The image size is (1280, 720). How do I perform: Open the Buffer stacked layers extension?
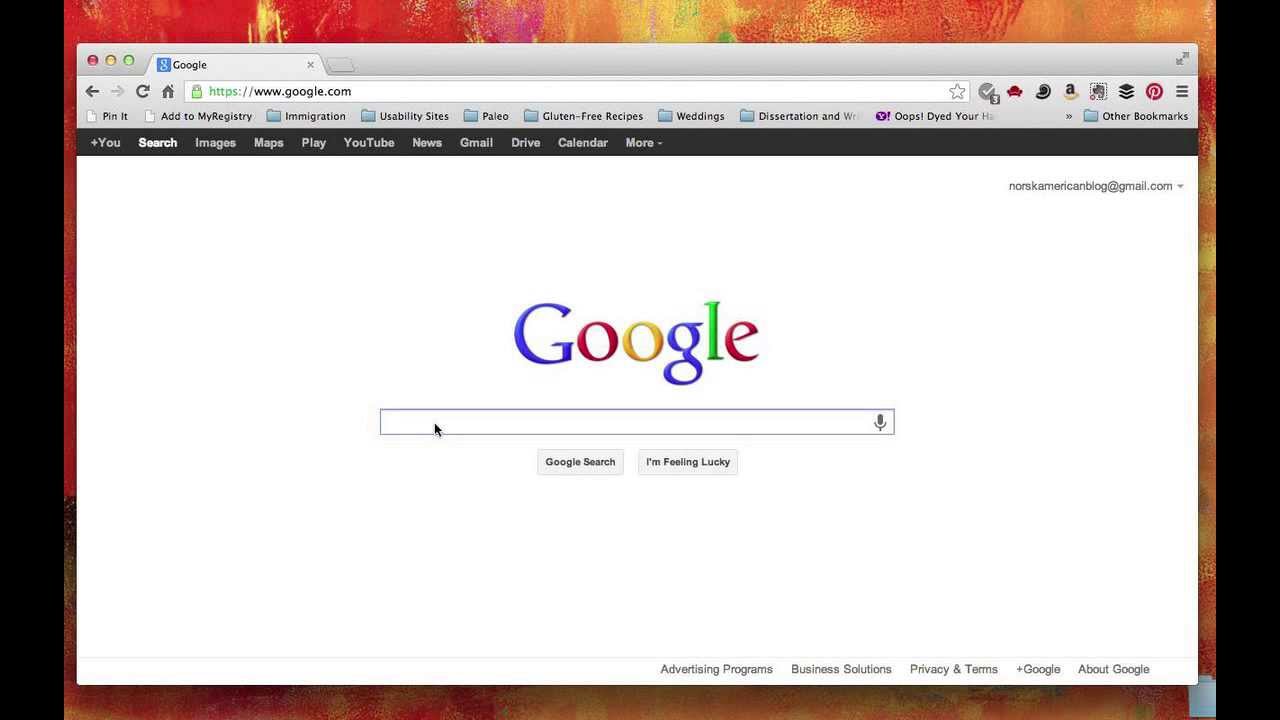point(1126,91)
